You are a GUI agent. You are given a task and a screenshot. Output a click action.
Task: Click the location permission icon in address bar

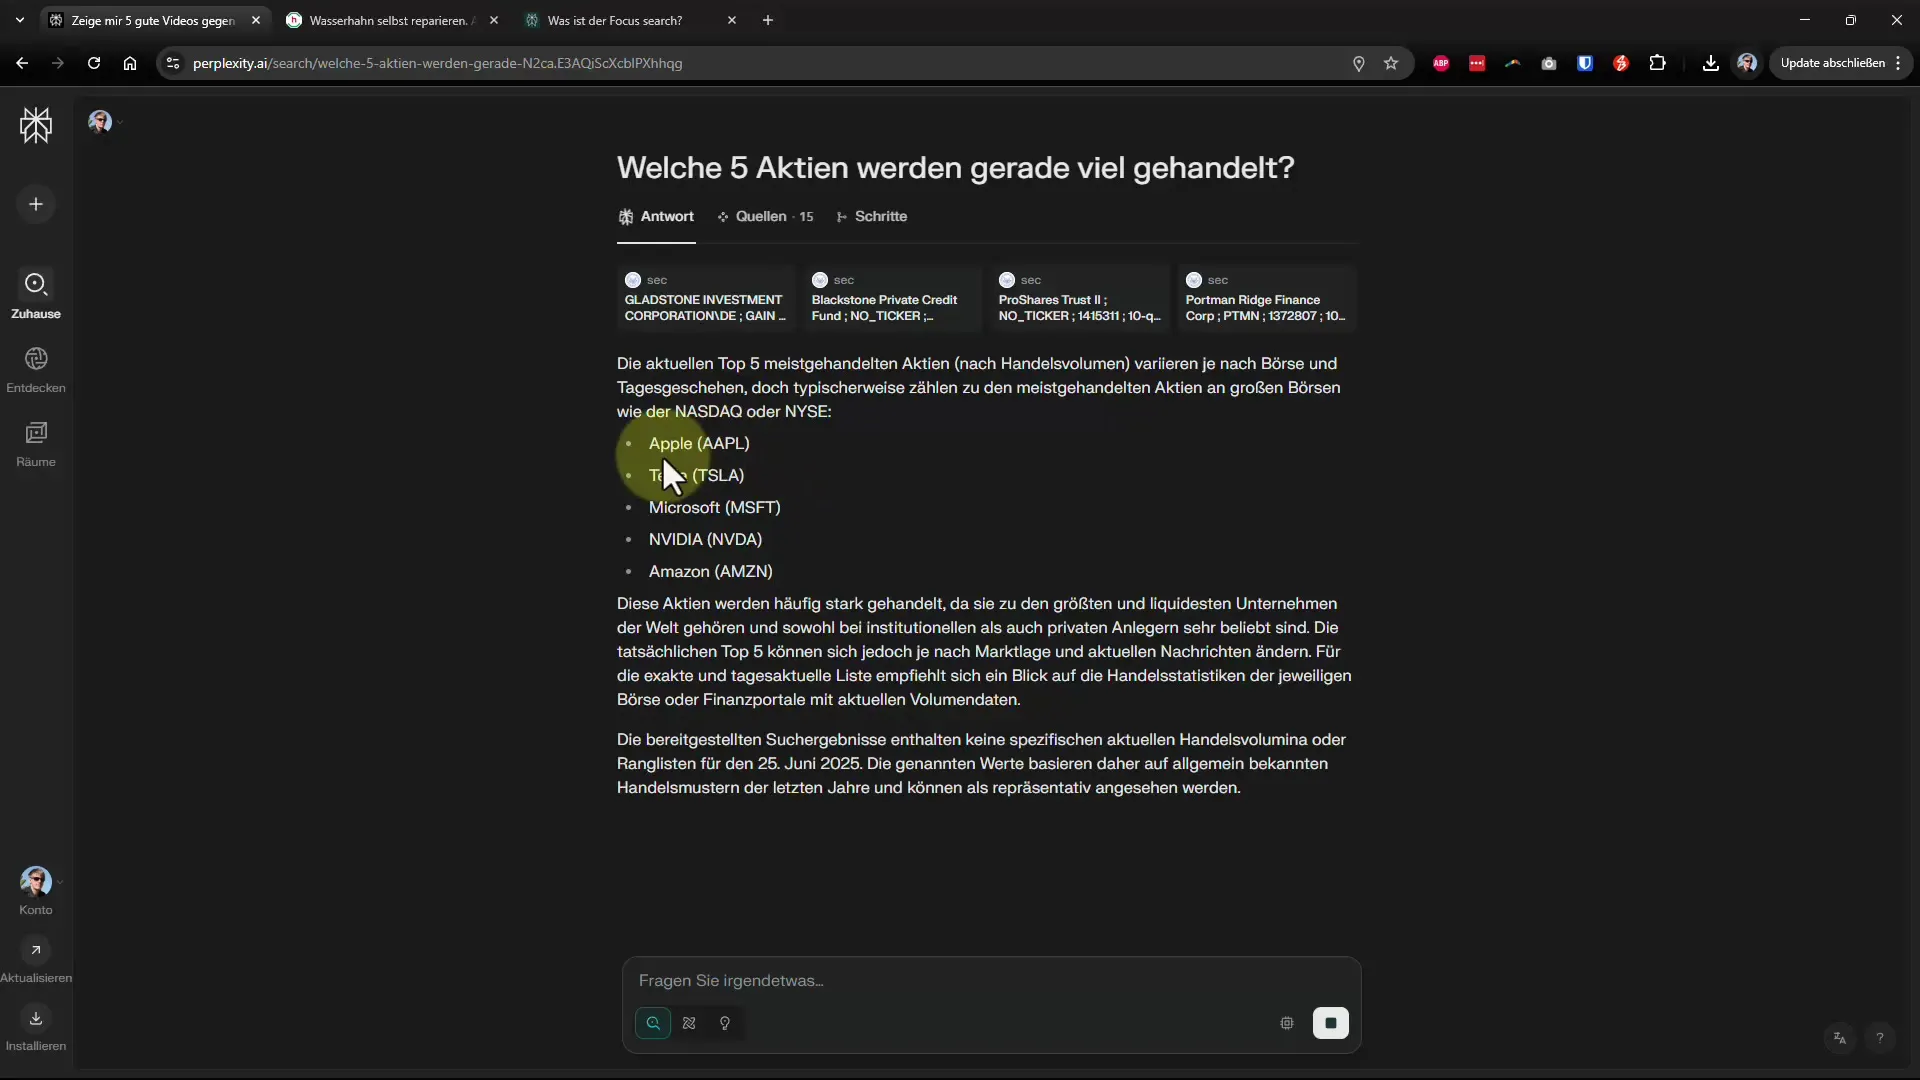point(1359,63)
